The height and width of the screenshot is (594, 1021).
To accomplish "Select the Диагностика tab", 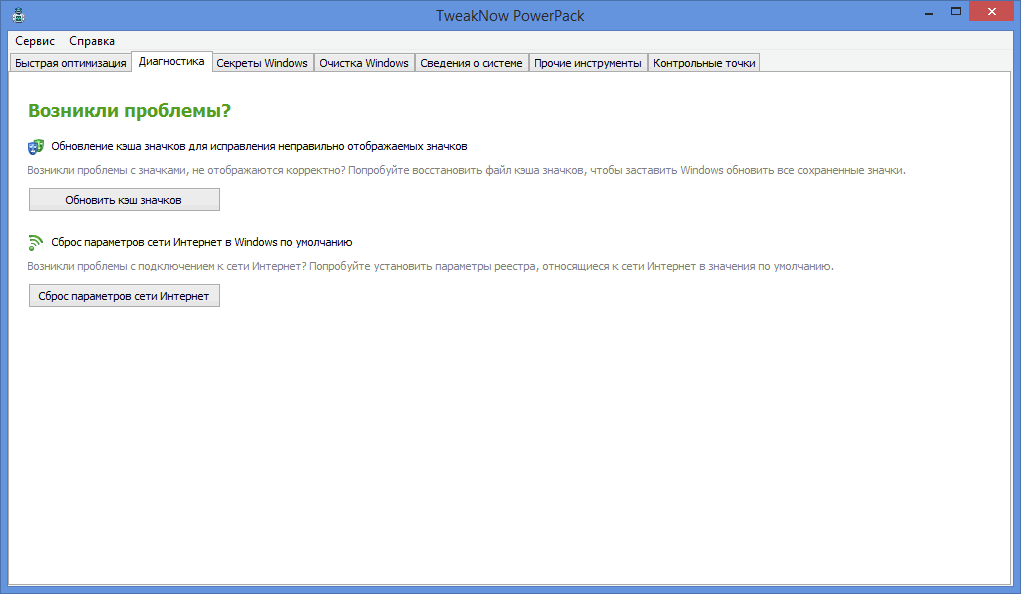I will pos(171,61).
